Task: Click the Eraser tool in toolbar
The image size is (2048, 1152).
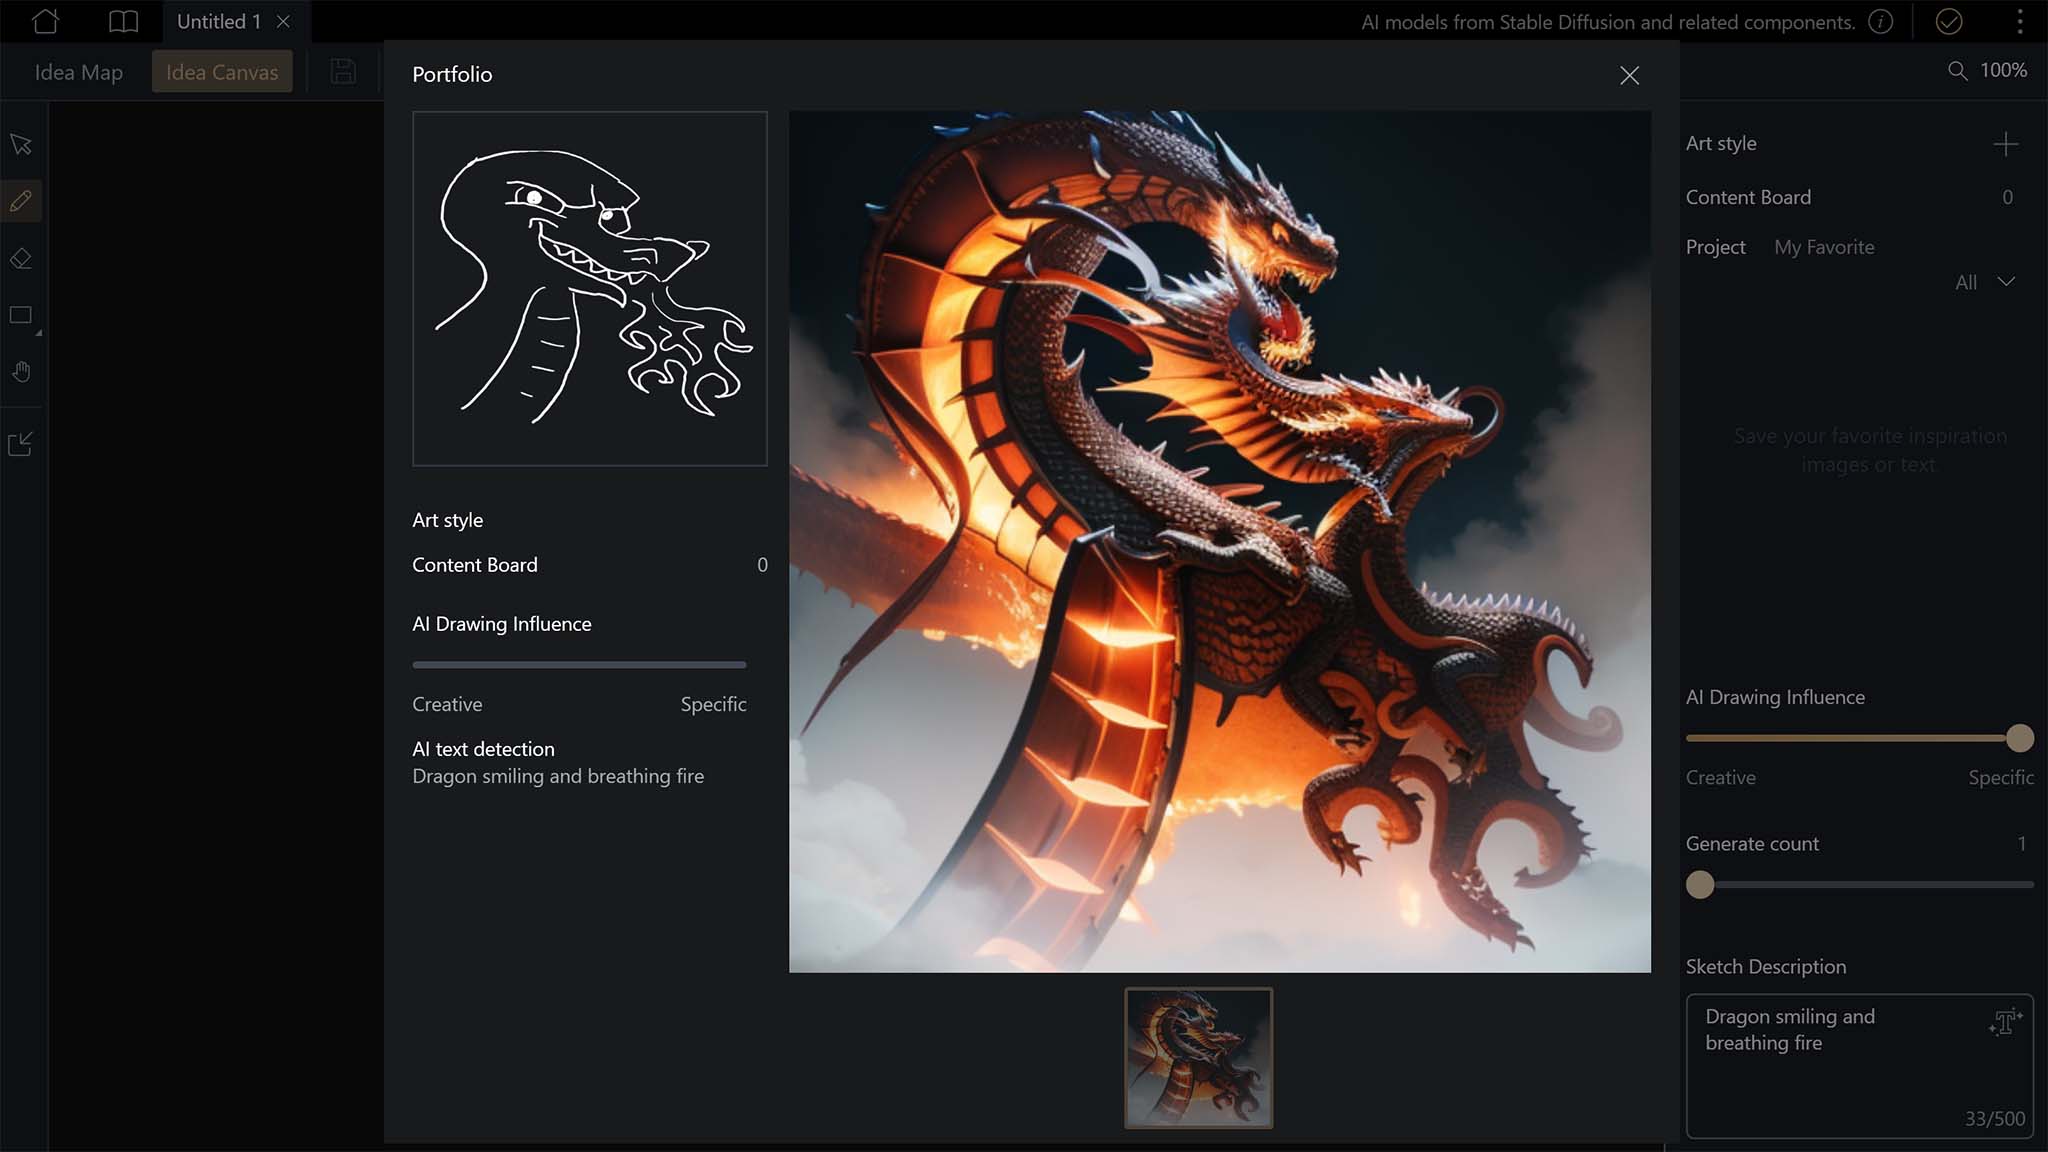Action: tap(21, 257)
